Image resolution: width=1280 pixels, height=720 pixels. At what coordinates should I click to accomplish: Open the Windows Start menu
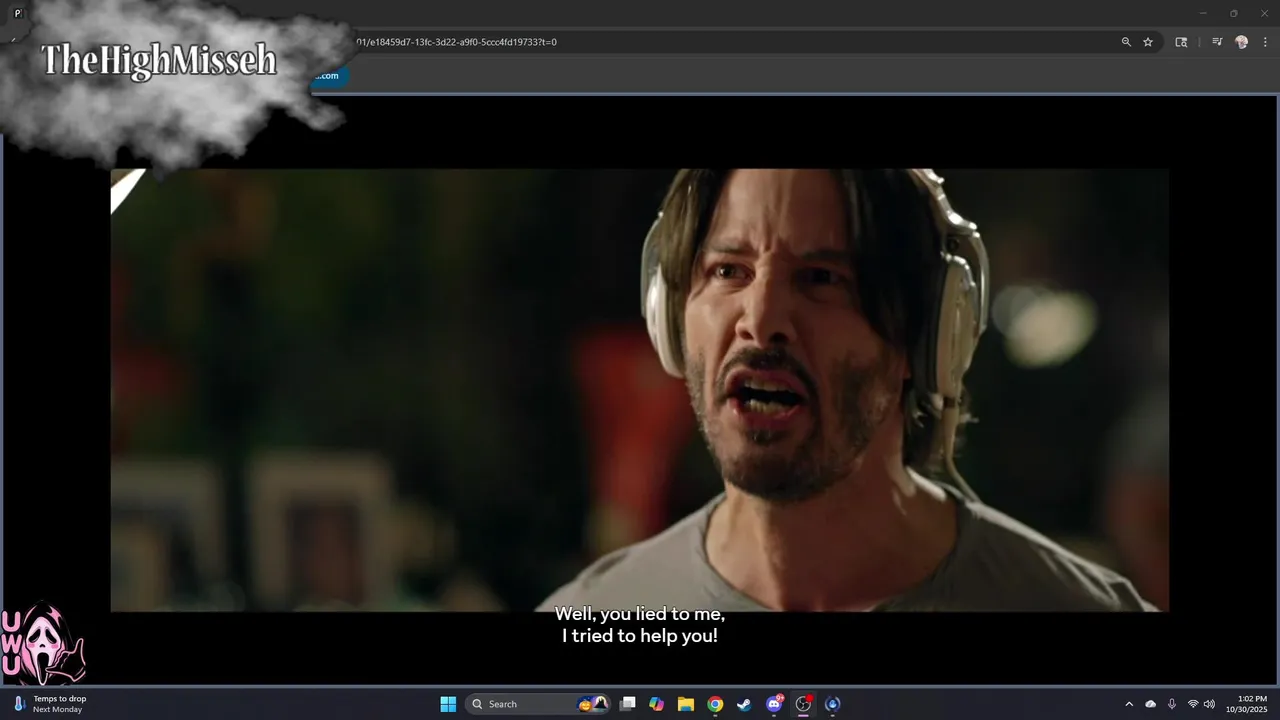coord(448,704)
